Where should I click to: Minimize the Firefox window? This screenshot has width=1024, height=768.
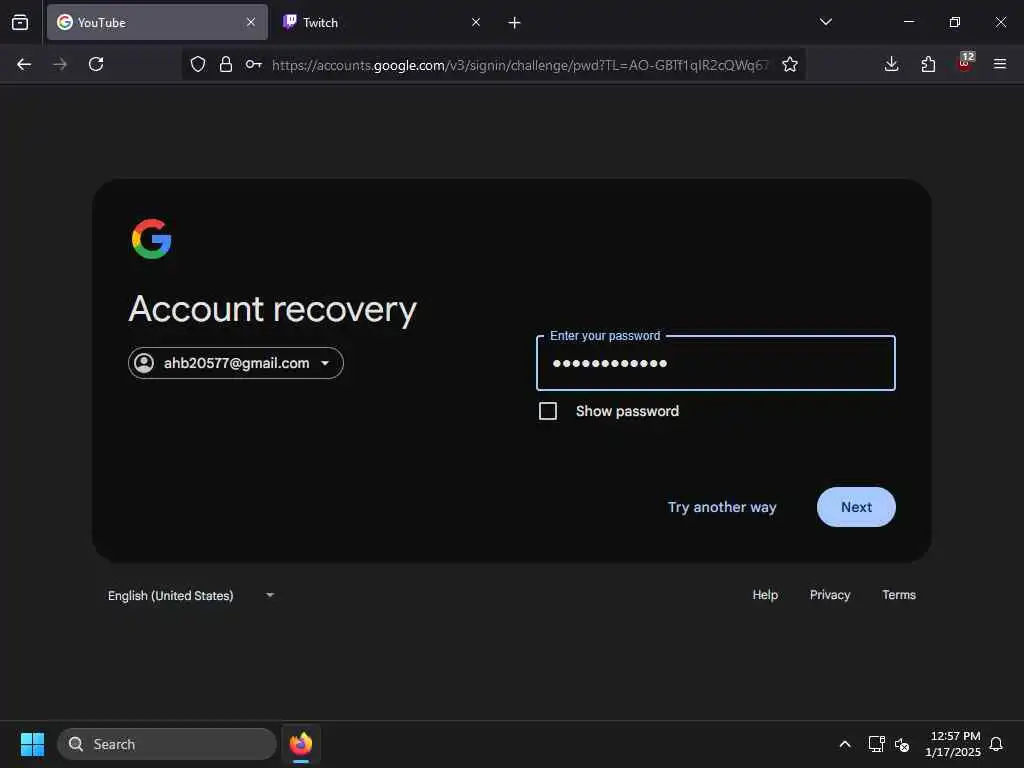click(x=908, y=22)
